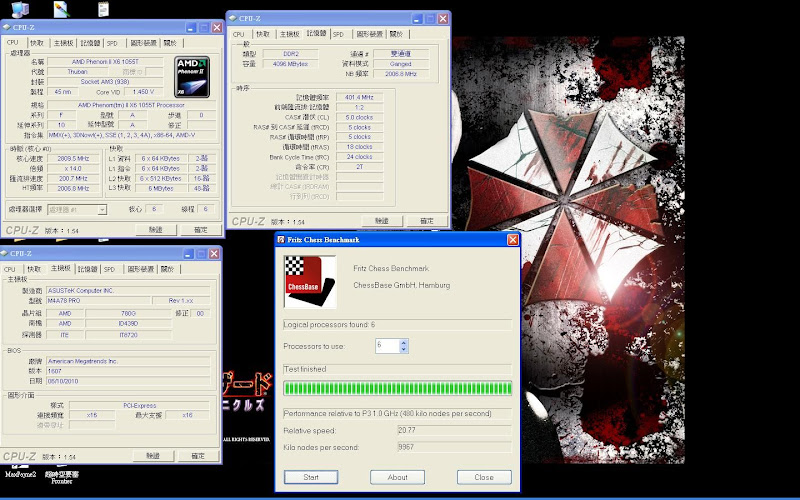Click 驗證 button in CPU-Z memory window
This screenshot has height=500, width=800.
point(382,221)
